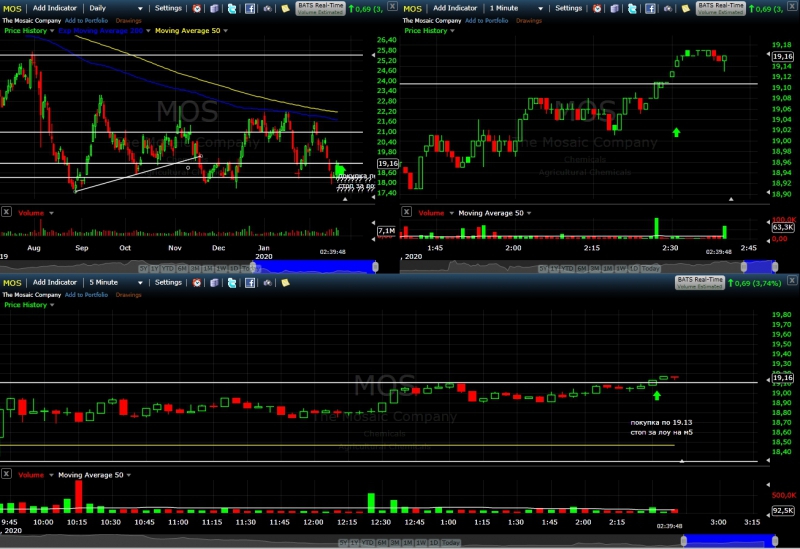The image size is (800, 549).
Task: Select 1W range on 5 Minute chart
Action: (421, 542)
